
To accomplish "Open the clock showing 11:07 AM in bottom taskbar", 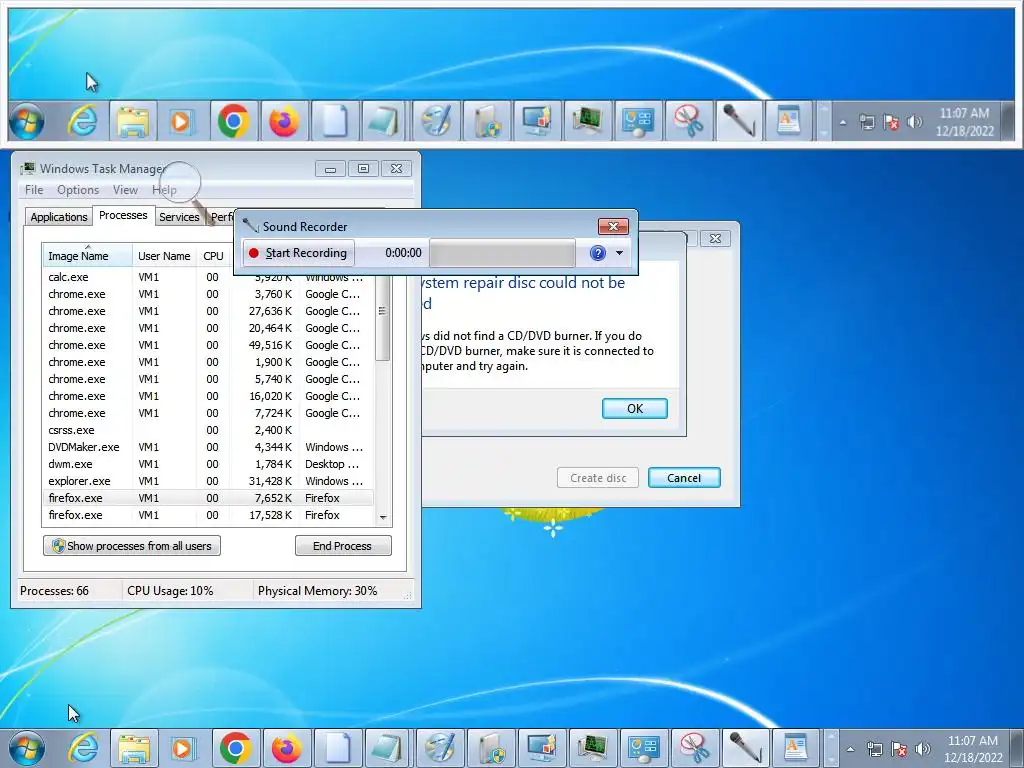I will pyautogui.click(x=972, y=749).
